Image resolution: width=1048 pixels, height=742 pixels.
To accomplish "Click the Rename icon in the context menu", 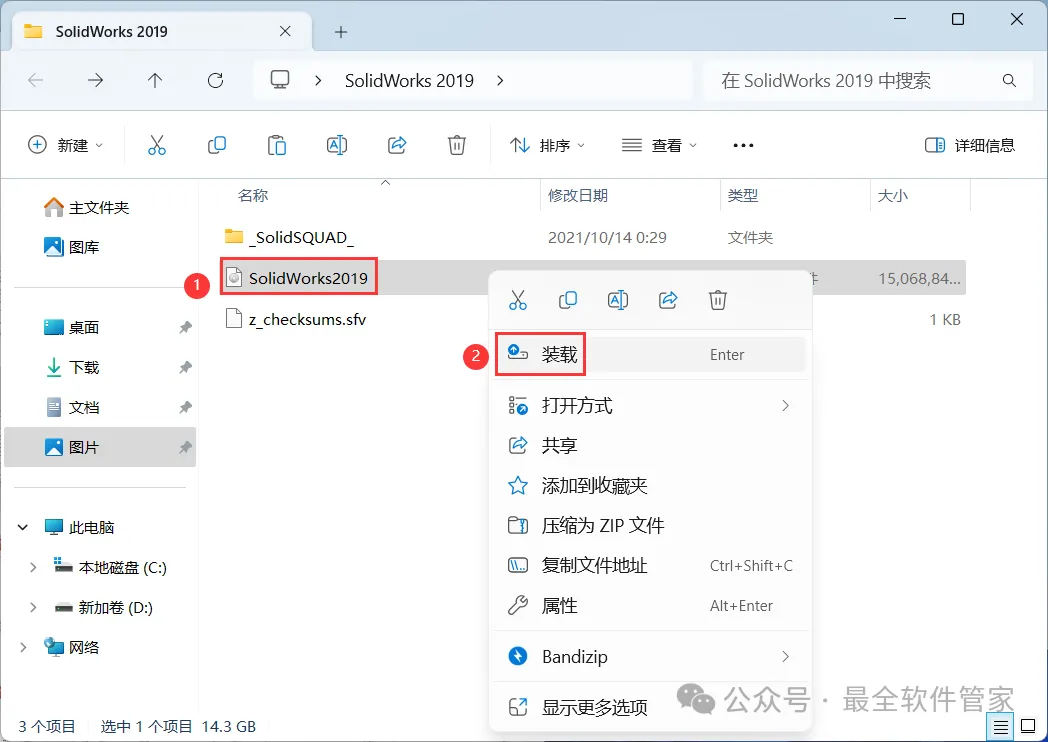I will pos(618,300).
